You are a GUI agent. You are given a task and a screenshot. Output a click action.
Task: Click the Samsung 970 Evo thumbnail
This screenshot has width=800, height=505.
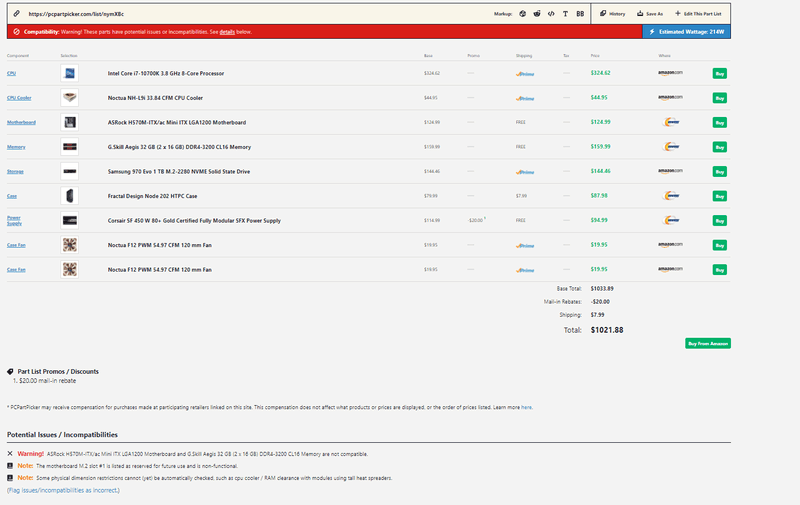[x=69, y=171]
